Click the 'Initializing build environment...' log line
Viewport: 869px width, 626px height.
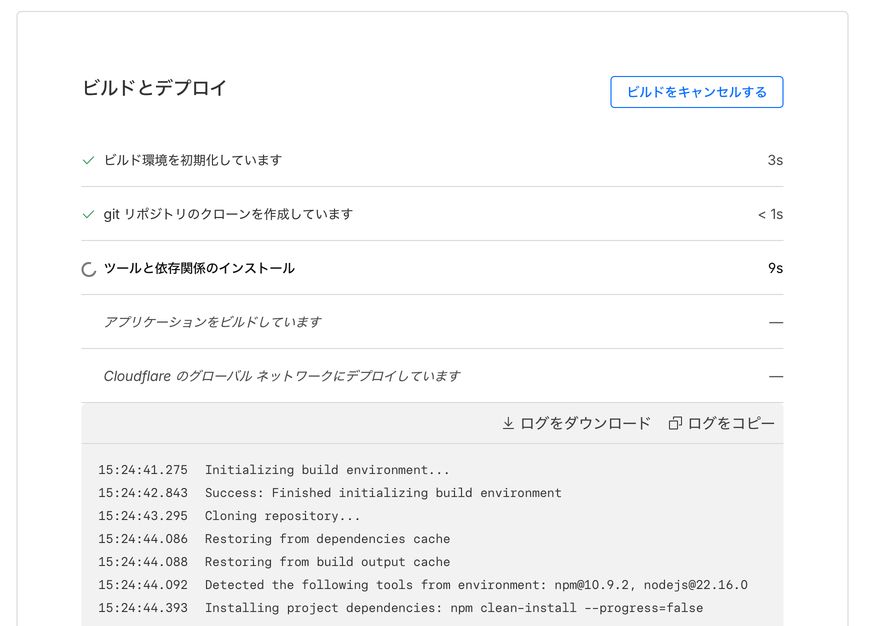[327, 470]
